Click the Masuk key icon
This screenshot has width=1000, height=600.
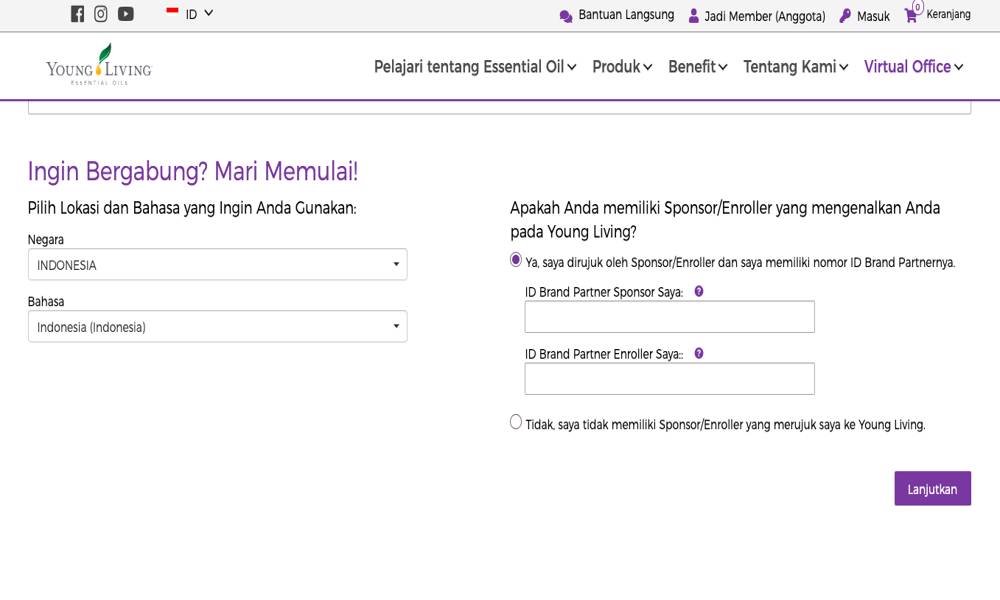click(845, 16)
